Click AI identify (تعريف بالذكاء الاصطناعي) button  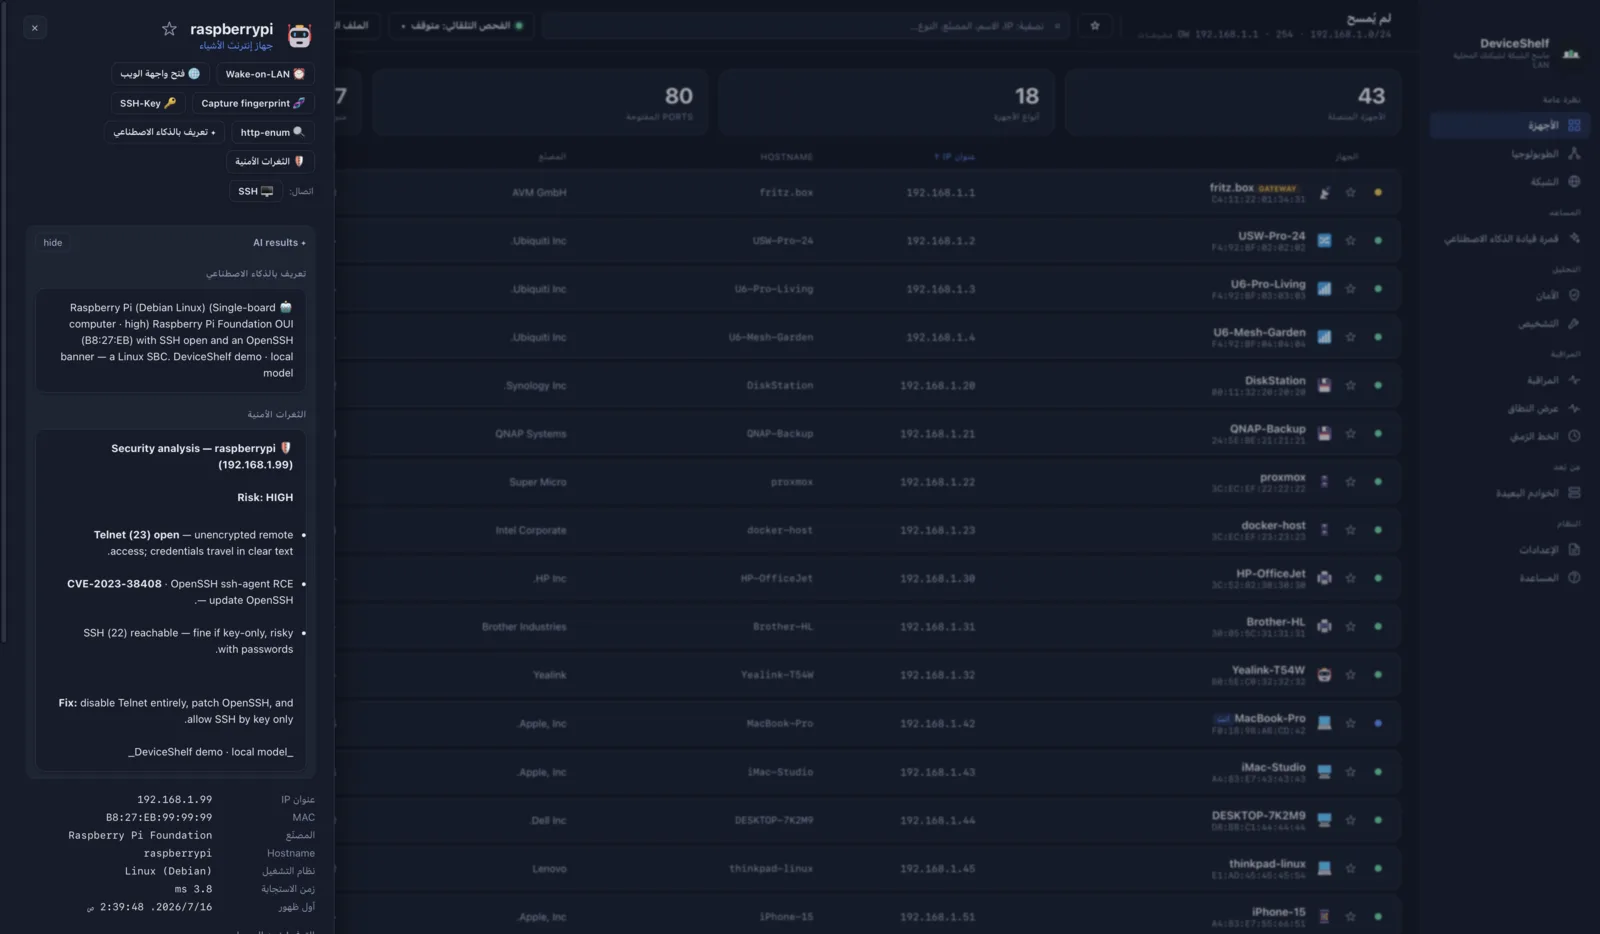(164, 132)
